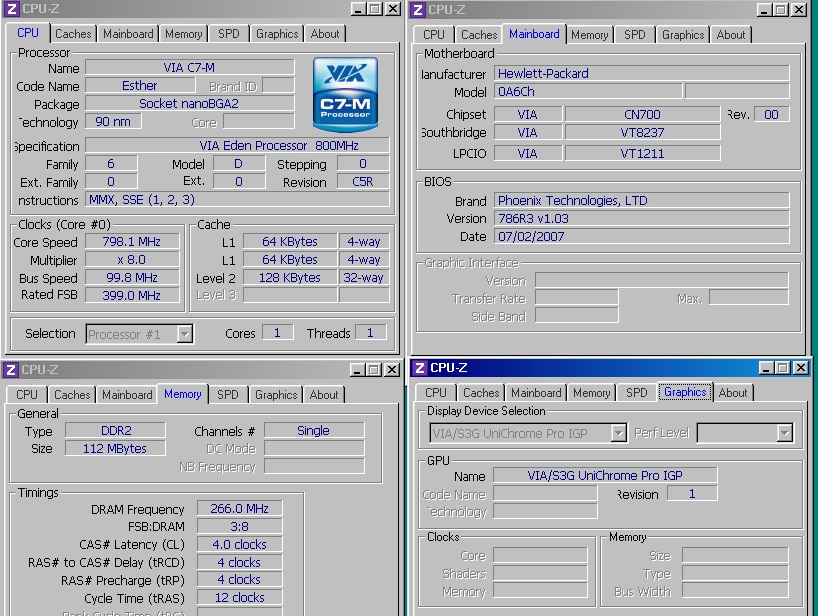Switch to Caches tab in the CPU window
Image resolution: width=818 pixels, height=616 pixels.
(x=73, y=34)
